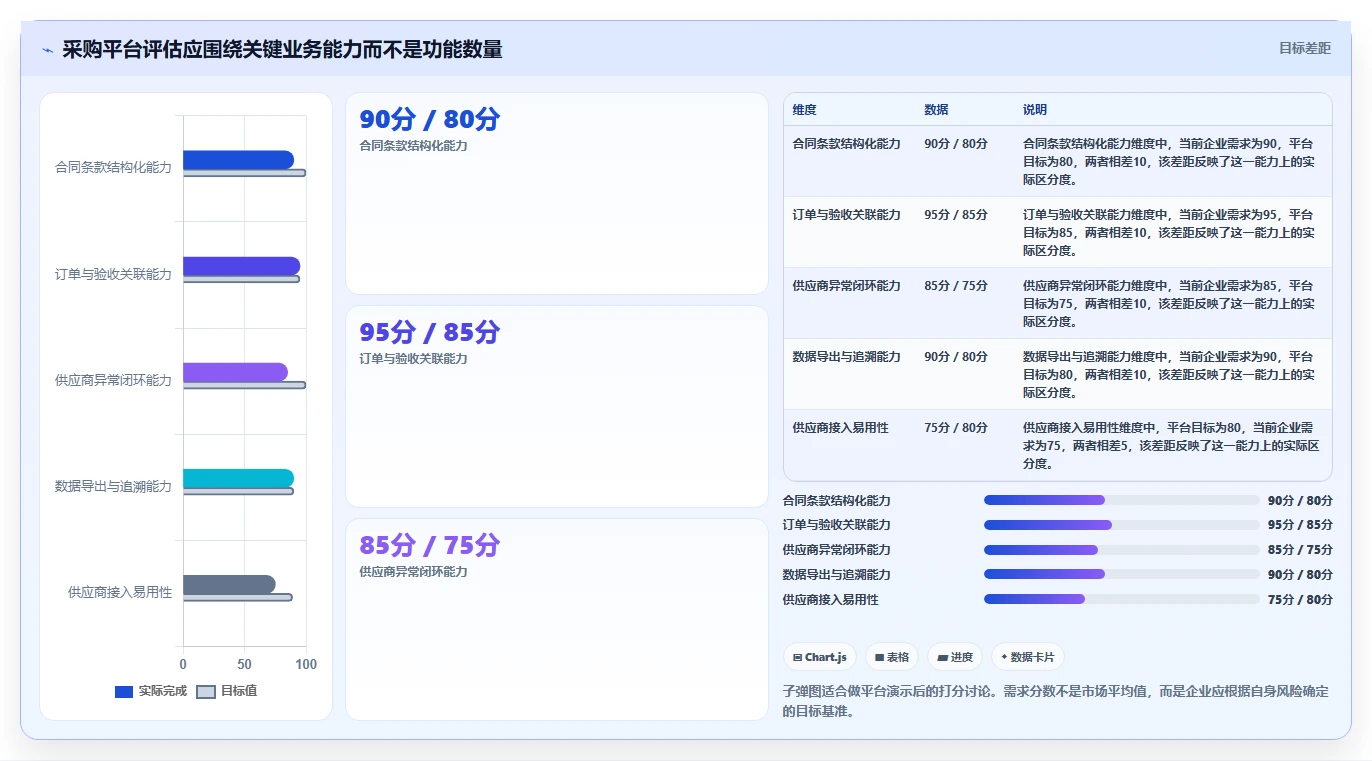Click the 表格 chip
The height and width of the screenshot is (761, 1372).
(892, 657)
